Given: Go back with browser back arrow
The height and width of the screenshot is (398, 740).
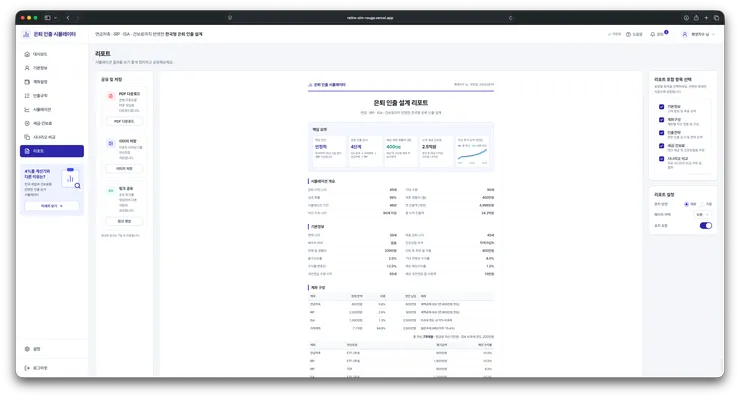Looking at the screenshot, I should 68,17.
